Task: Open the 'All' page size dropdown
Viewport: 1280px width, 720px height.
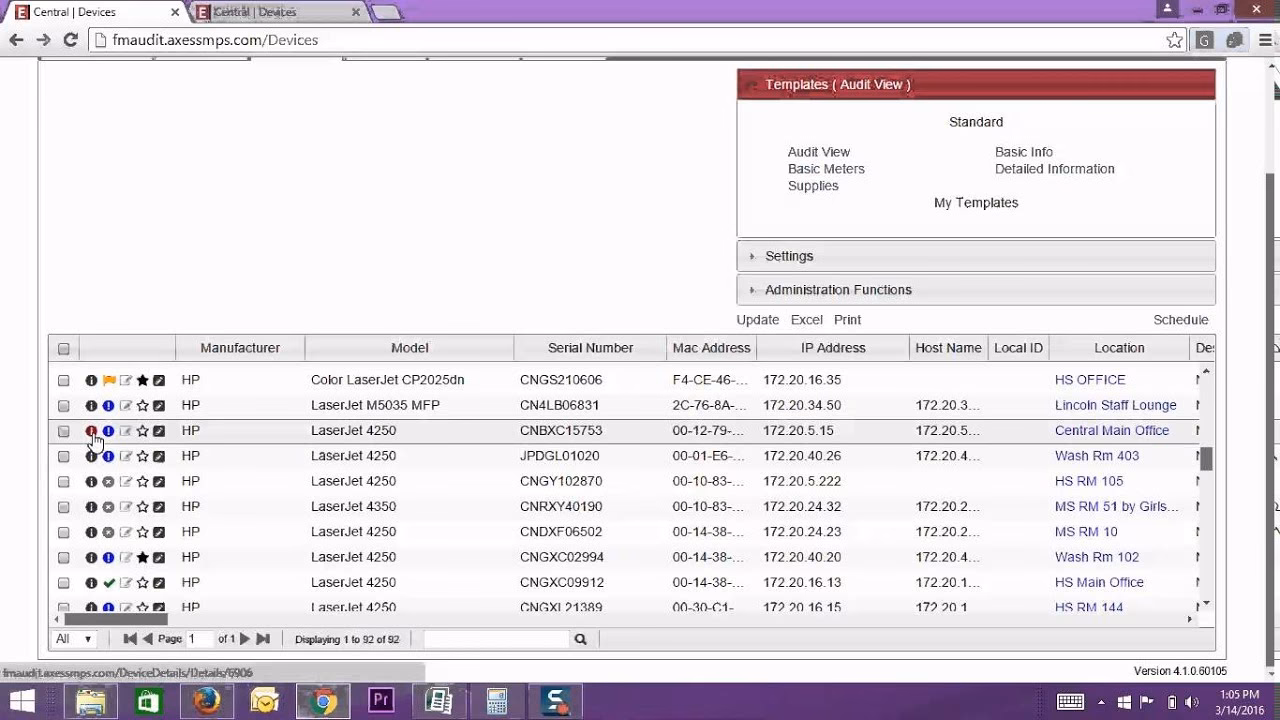Action: pos(74,639)
